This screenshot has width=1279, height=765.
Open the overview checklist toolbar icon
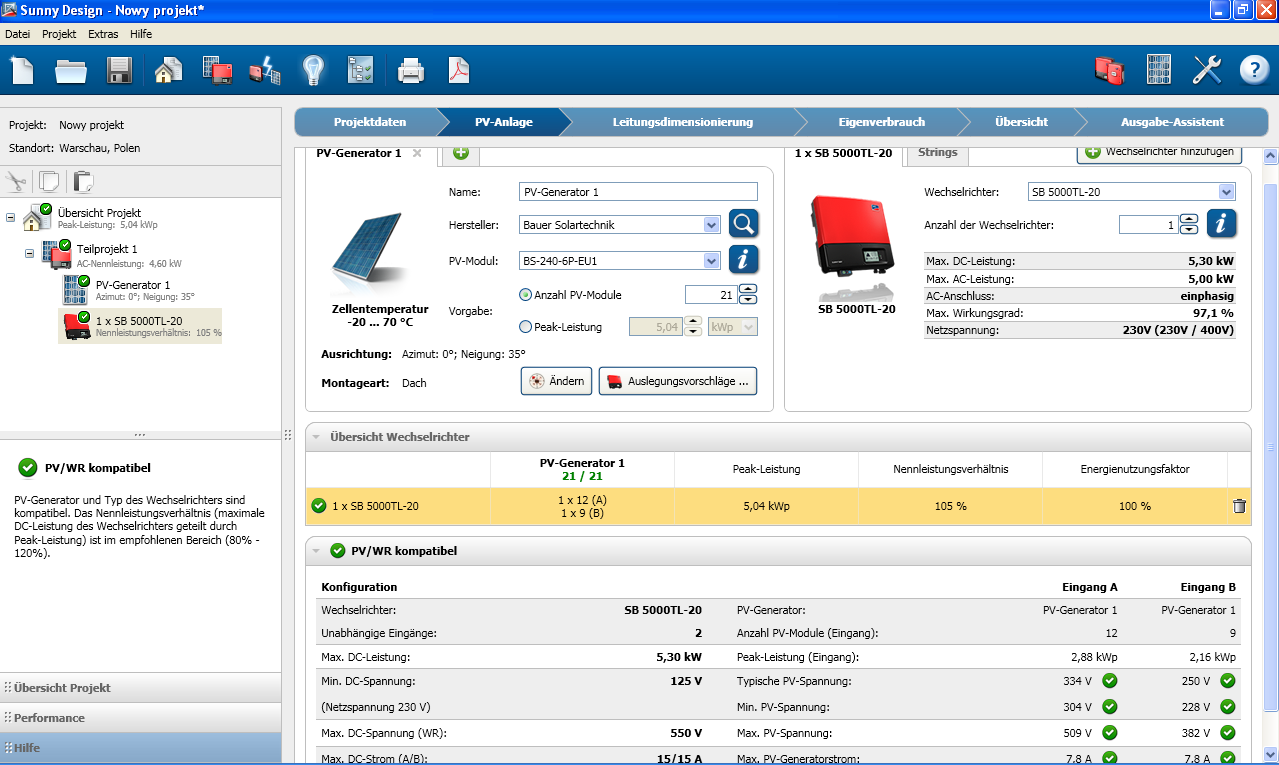pyautogui.click(x=360, y=70)
